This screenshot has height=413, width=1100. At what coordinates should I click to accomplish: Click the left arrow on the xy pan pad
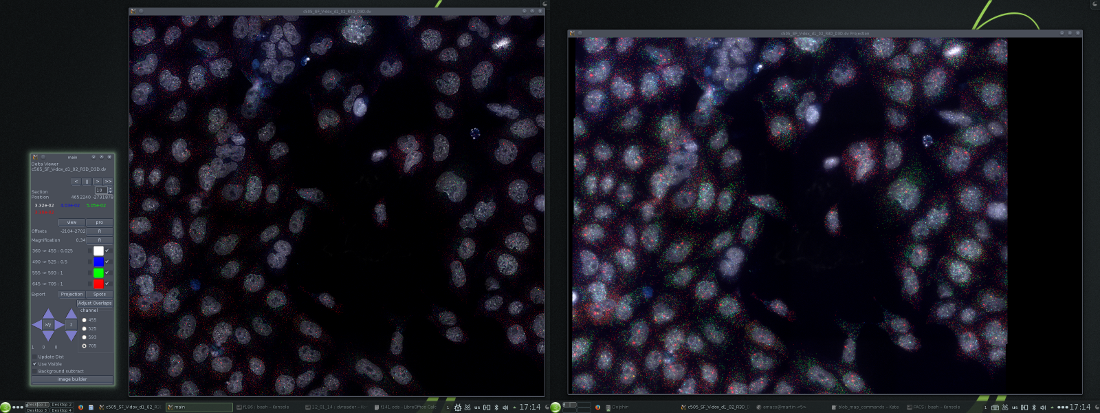click(36, 324)
